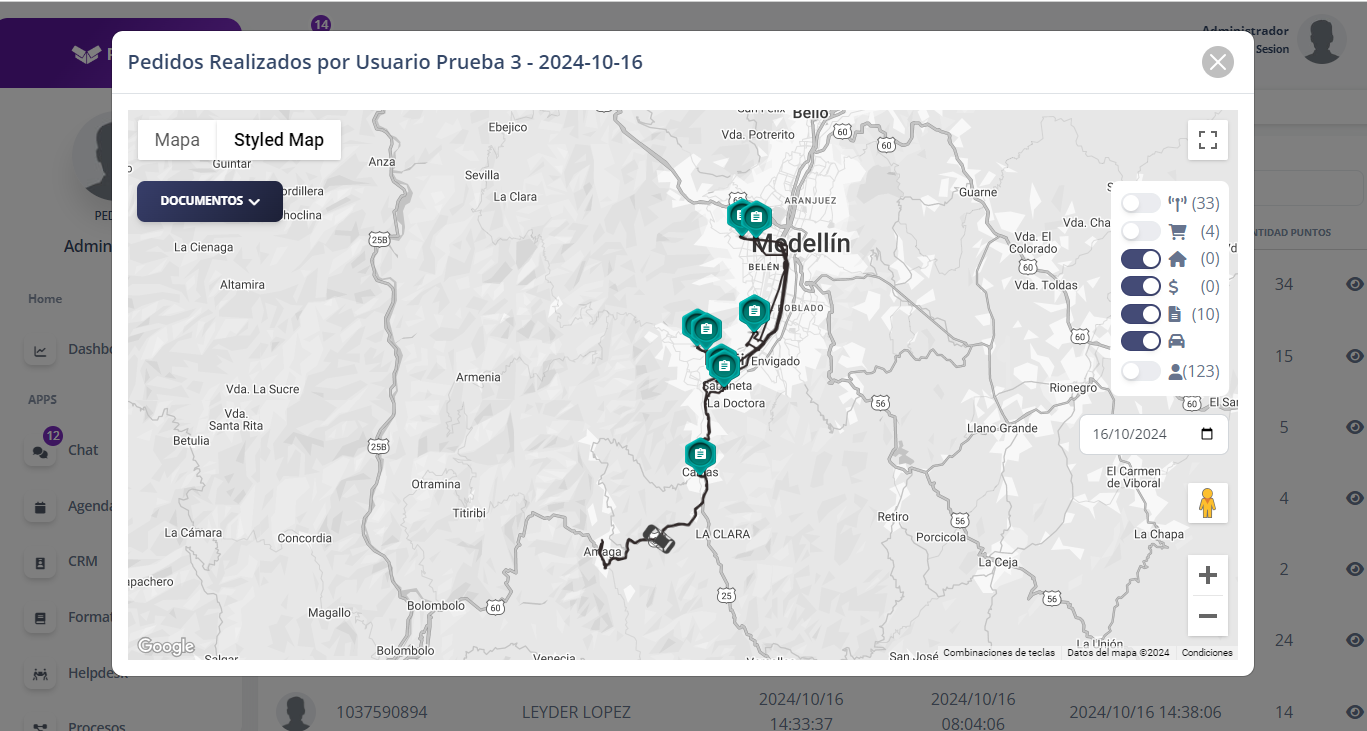Disable the dollar payments layer (0)

1141,286
